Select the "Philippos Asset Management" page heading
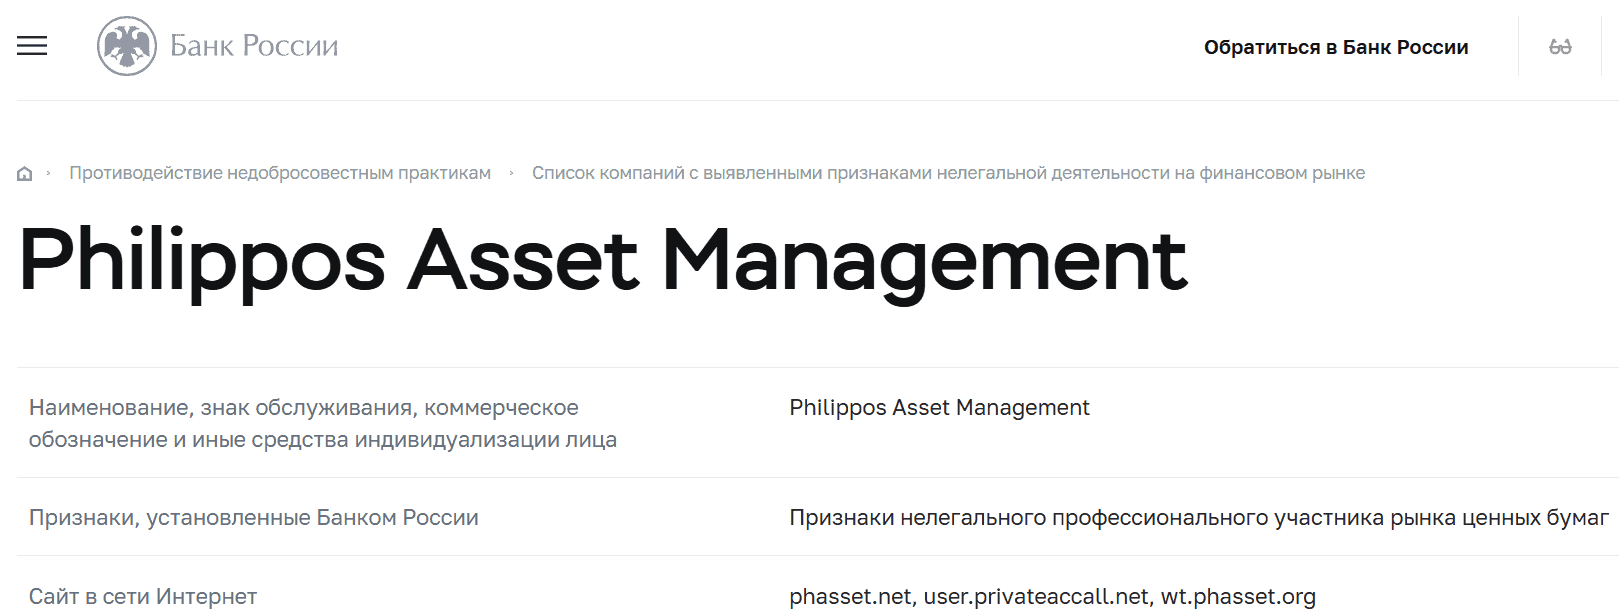 pyautogui.click(x=602, y=262)
